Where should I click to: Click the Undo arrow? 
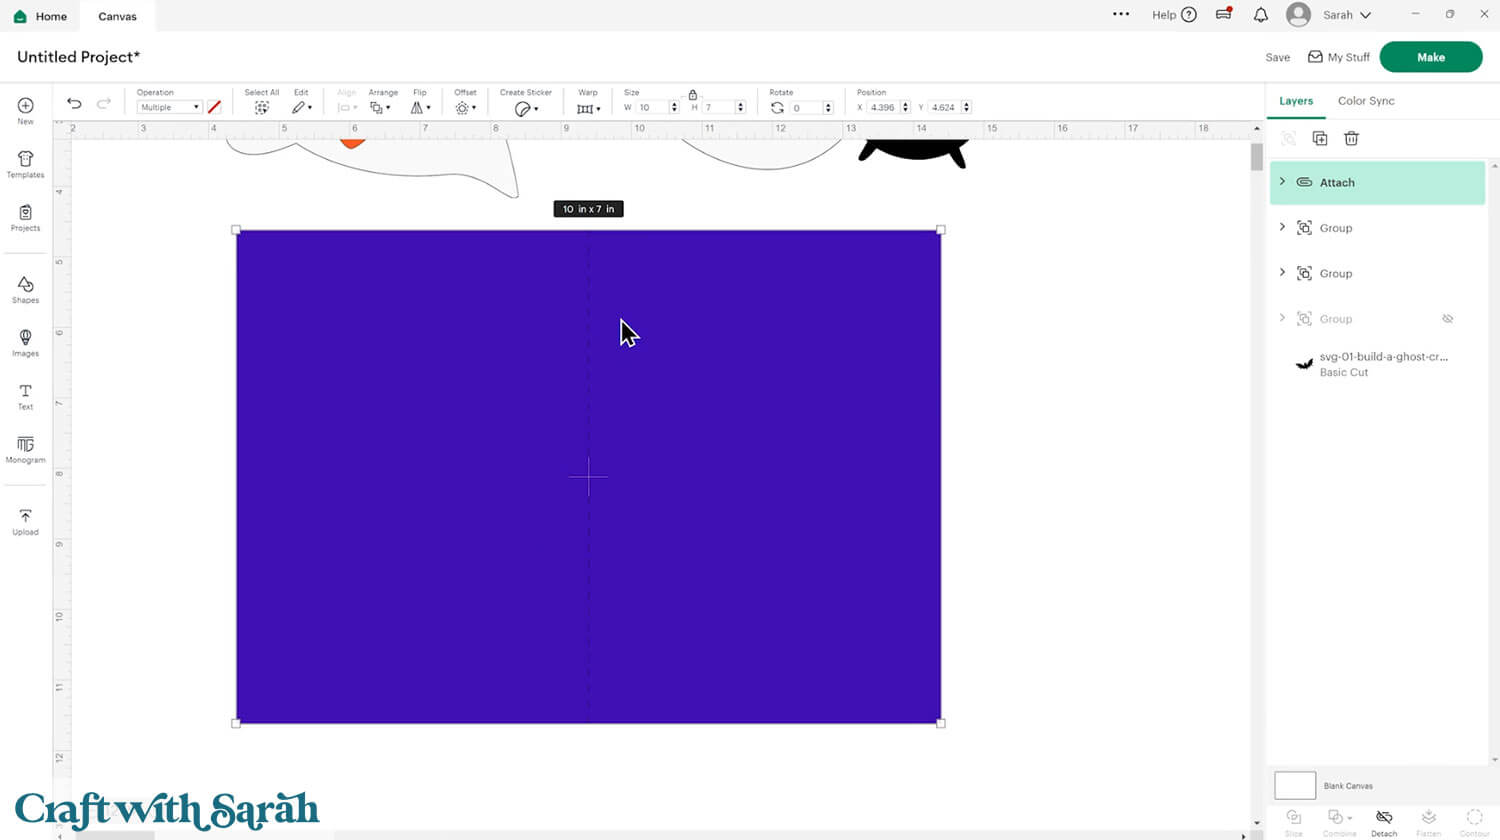coord(74,104)
